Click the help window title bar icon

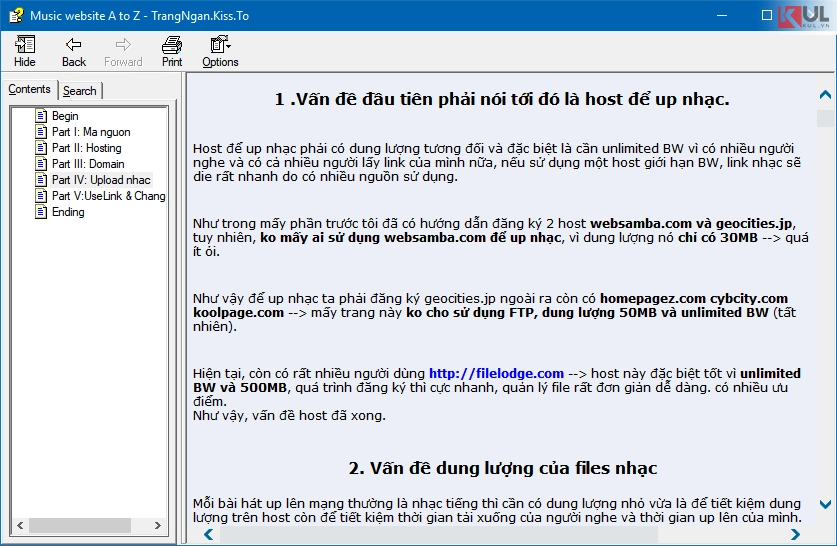click(17, 15)
